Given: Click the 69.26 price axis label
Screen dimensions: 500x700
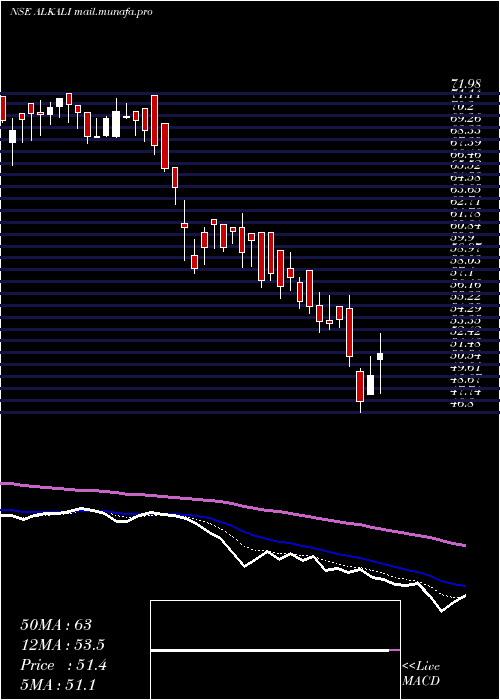Looking at the screenshot, I should (465, 119).
